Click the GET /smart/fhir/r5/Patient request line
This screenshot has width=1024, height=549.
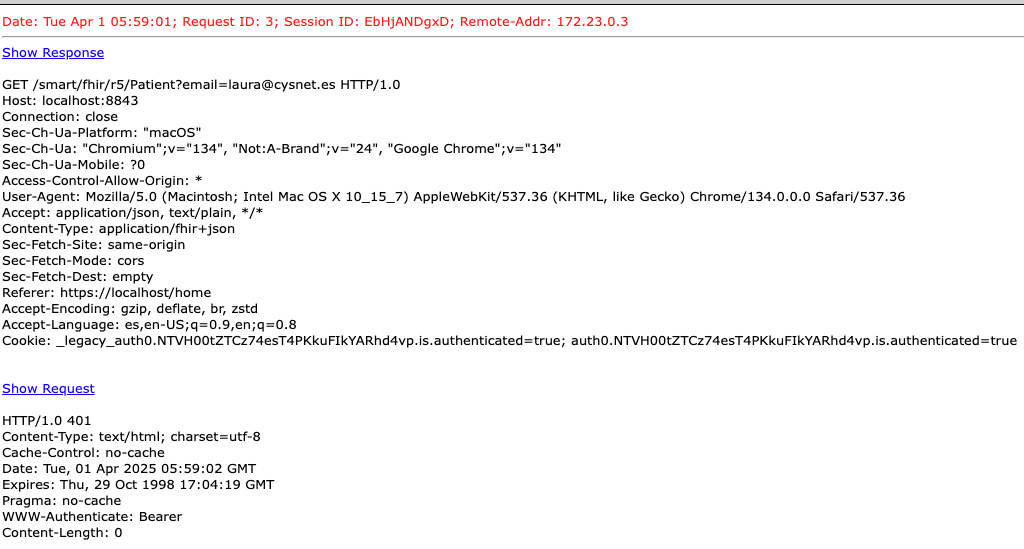point(201,84)
